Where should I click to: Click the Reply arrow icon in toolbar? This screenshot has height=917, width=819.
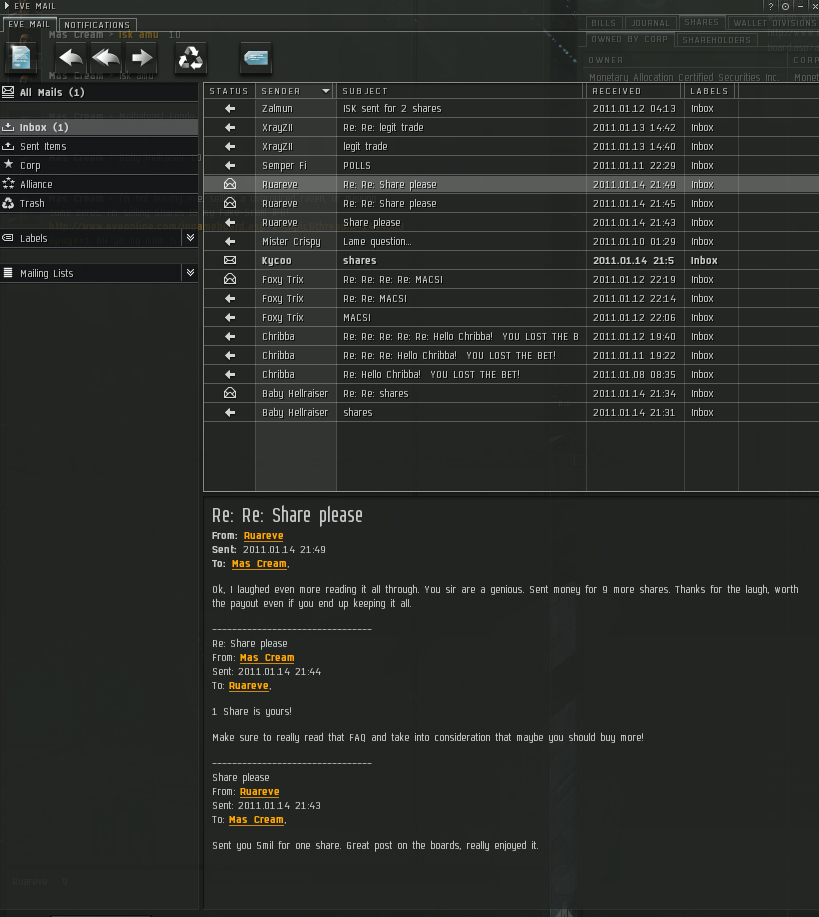tap(71, 58)
